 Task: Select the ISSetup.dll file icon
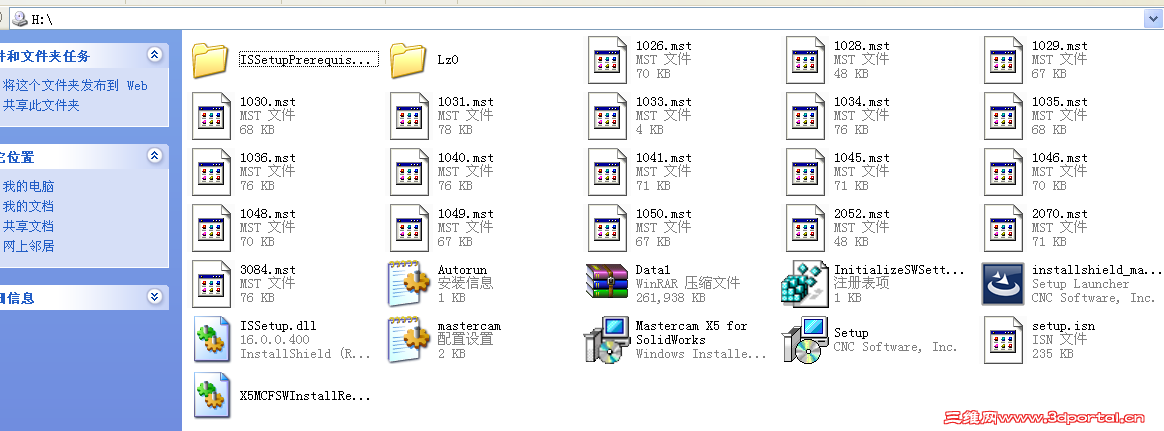coord(213,339)
